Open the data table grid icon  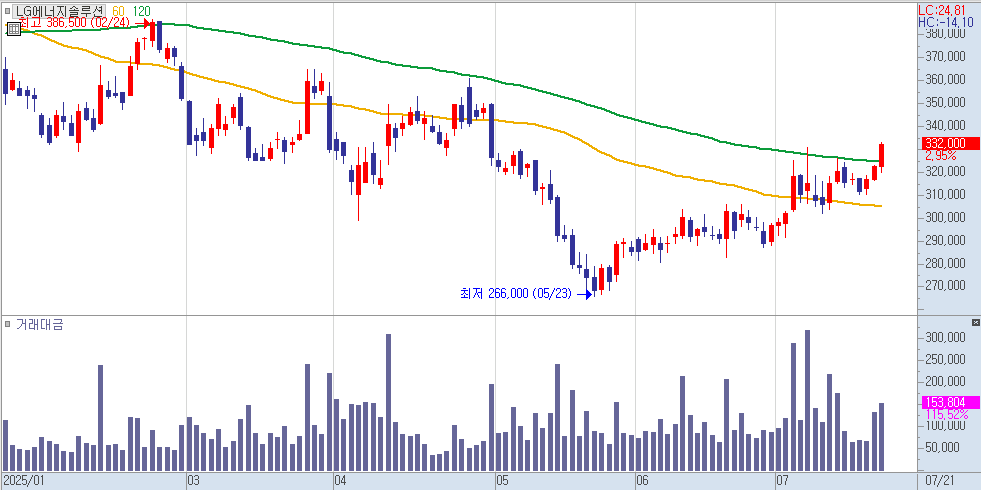[13, 29]
